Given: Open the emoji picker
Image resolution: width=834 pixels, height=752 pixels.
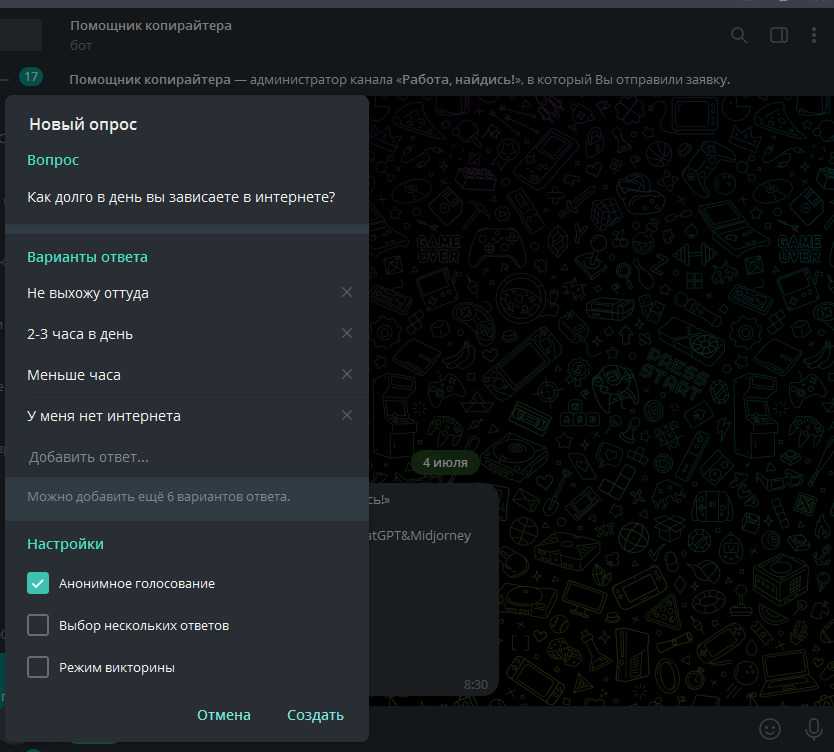Looking at the screenshot, I should (770, 728).
